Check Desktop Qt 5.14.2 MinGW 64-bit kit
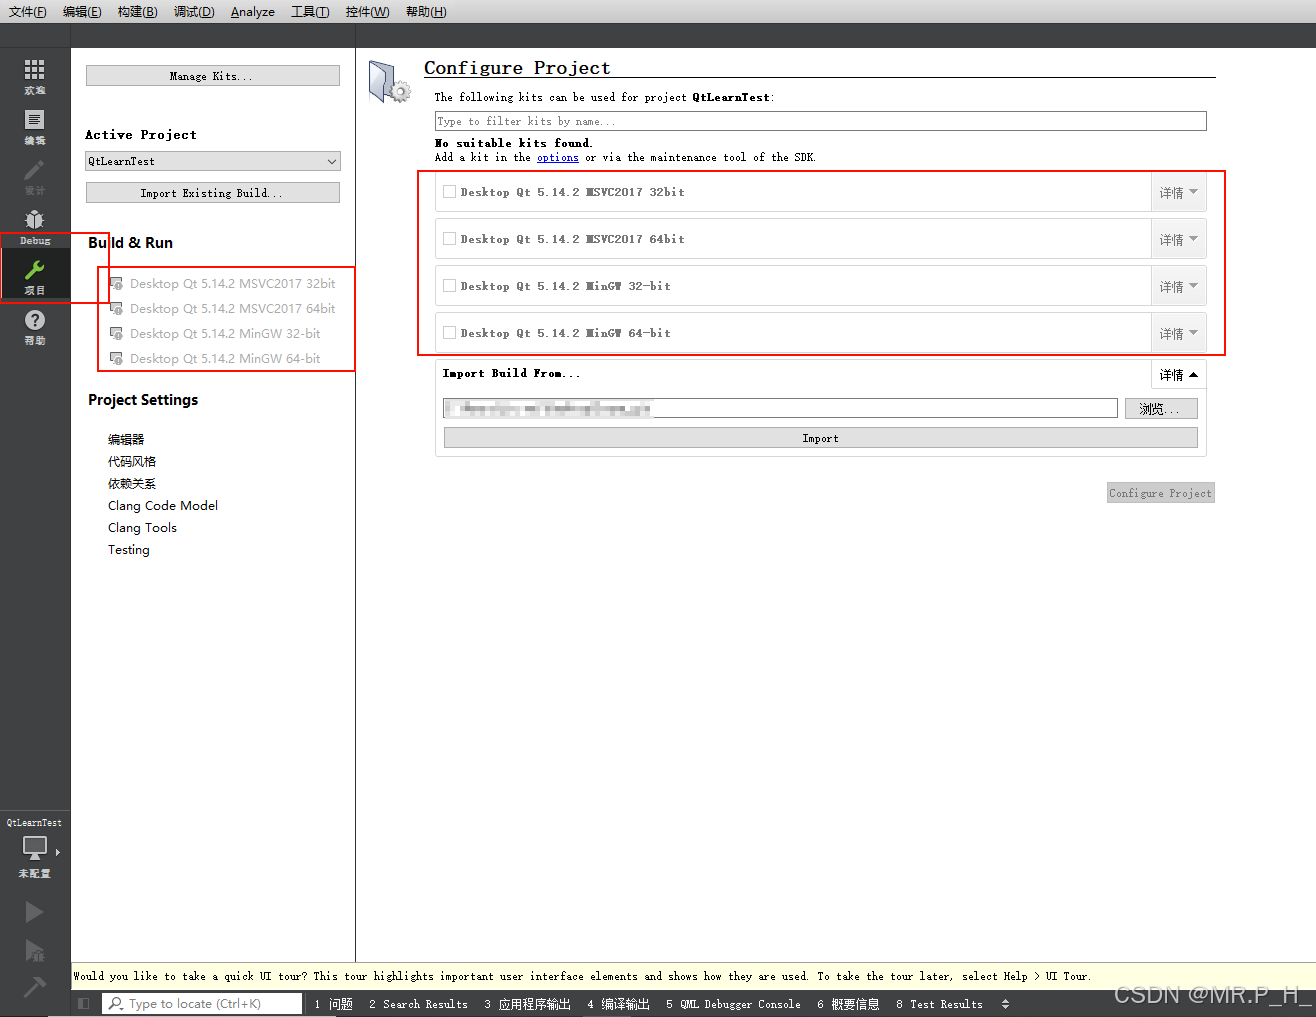Image resolution: width=1316 pixels, height=1017 pixels. point(450,333)
